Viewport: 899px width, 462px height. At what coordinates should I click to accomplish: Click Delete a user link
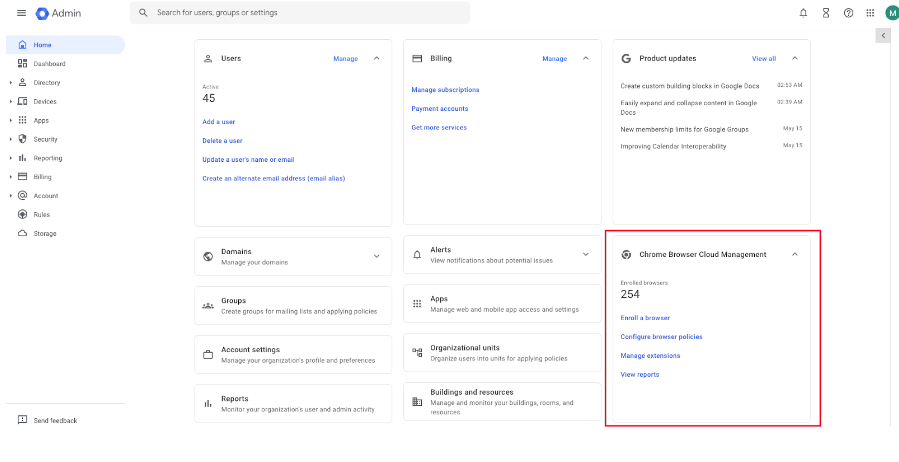222,141
